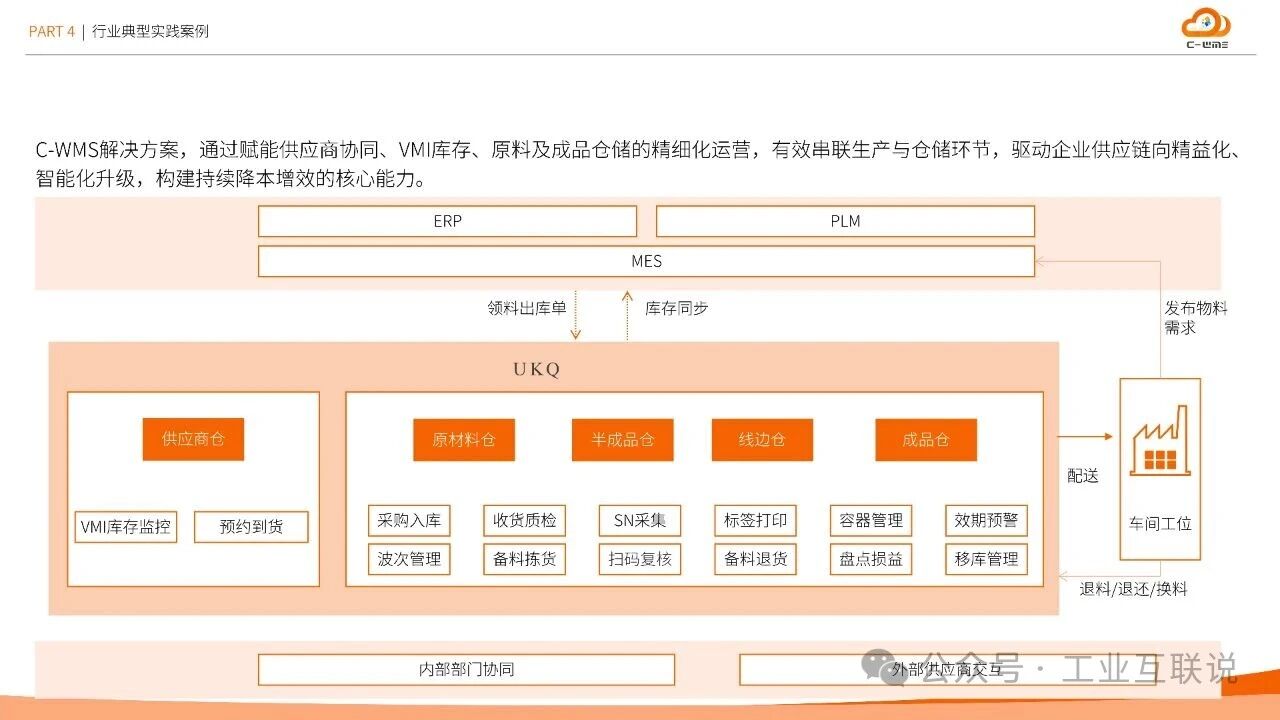Click the 供应商仓 orange block

(x=192, y=439)
